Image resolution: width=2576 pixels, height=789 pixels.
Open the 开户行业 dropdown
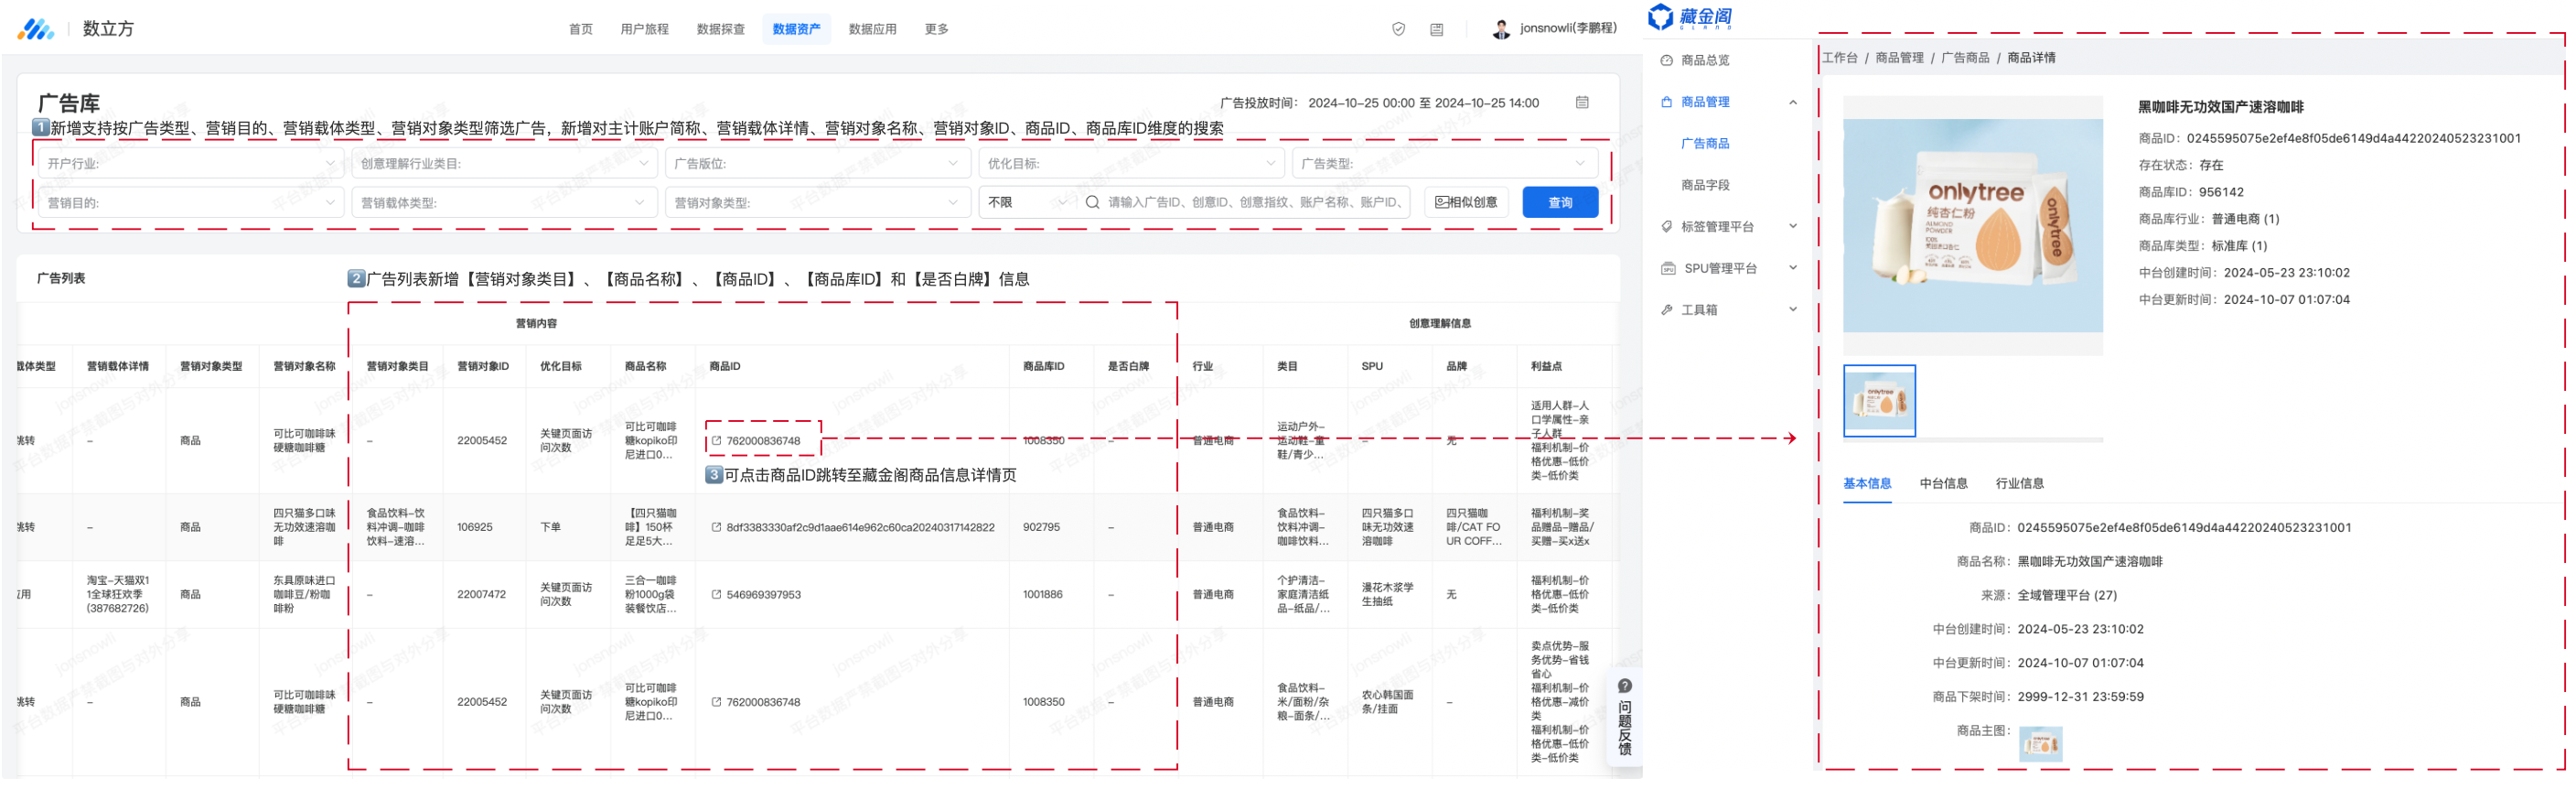(x=189, y=163)
